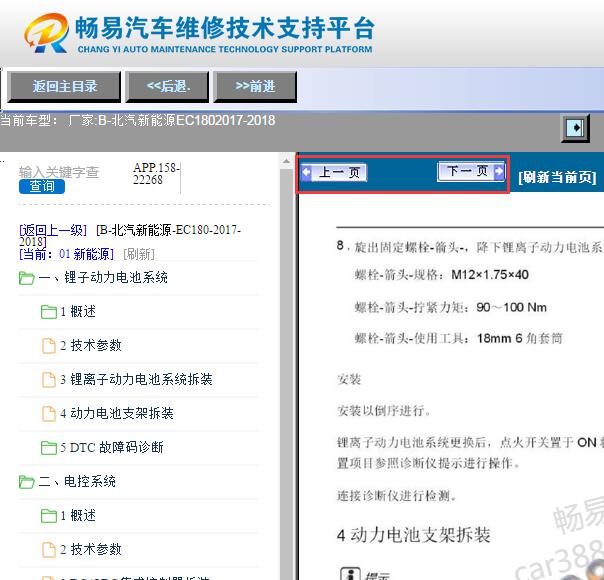The width and height of the screenshot is (604, 580).
Task: Expand 1 概述 under 电控系统
Action: point(78,515)
